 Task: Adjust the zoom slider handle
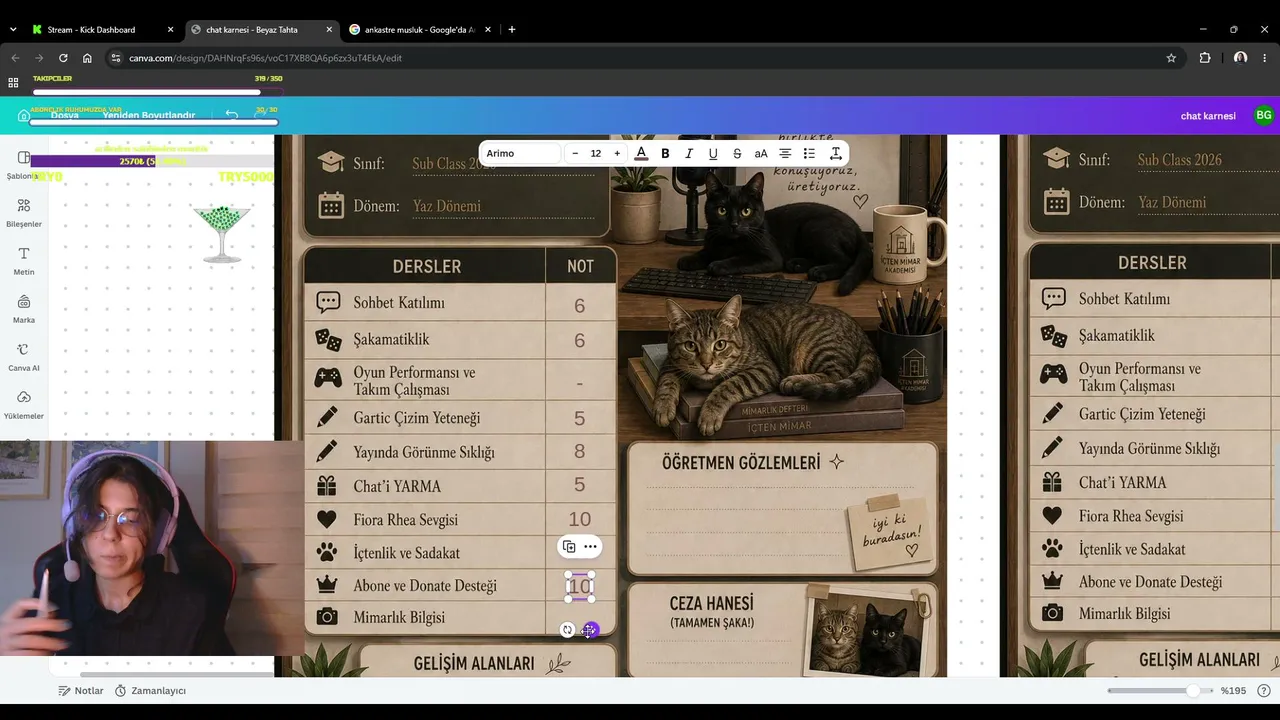[1192, 691]
